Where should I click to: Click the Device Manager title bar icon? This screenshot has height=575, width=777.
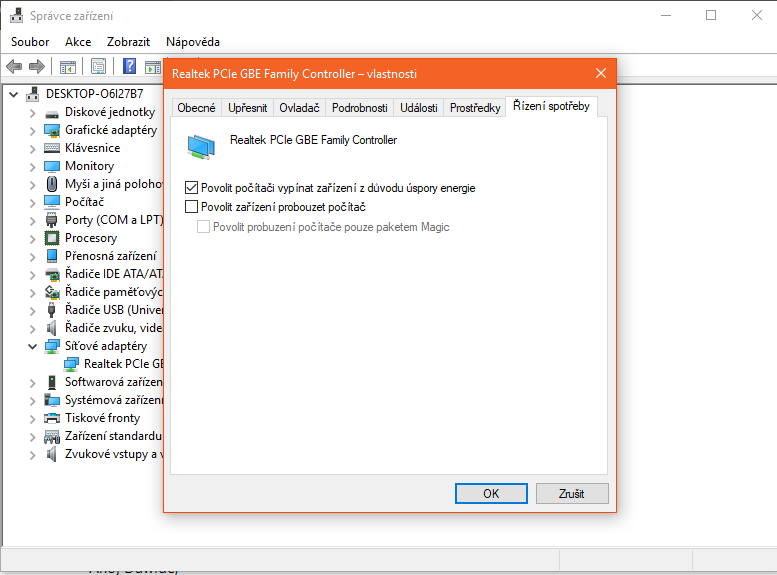click(x=16, y=15)
